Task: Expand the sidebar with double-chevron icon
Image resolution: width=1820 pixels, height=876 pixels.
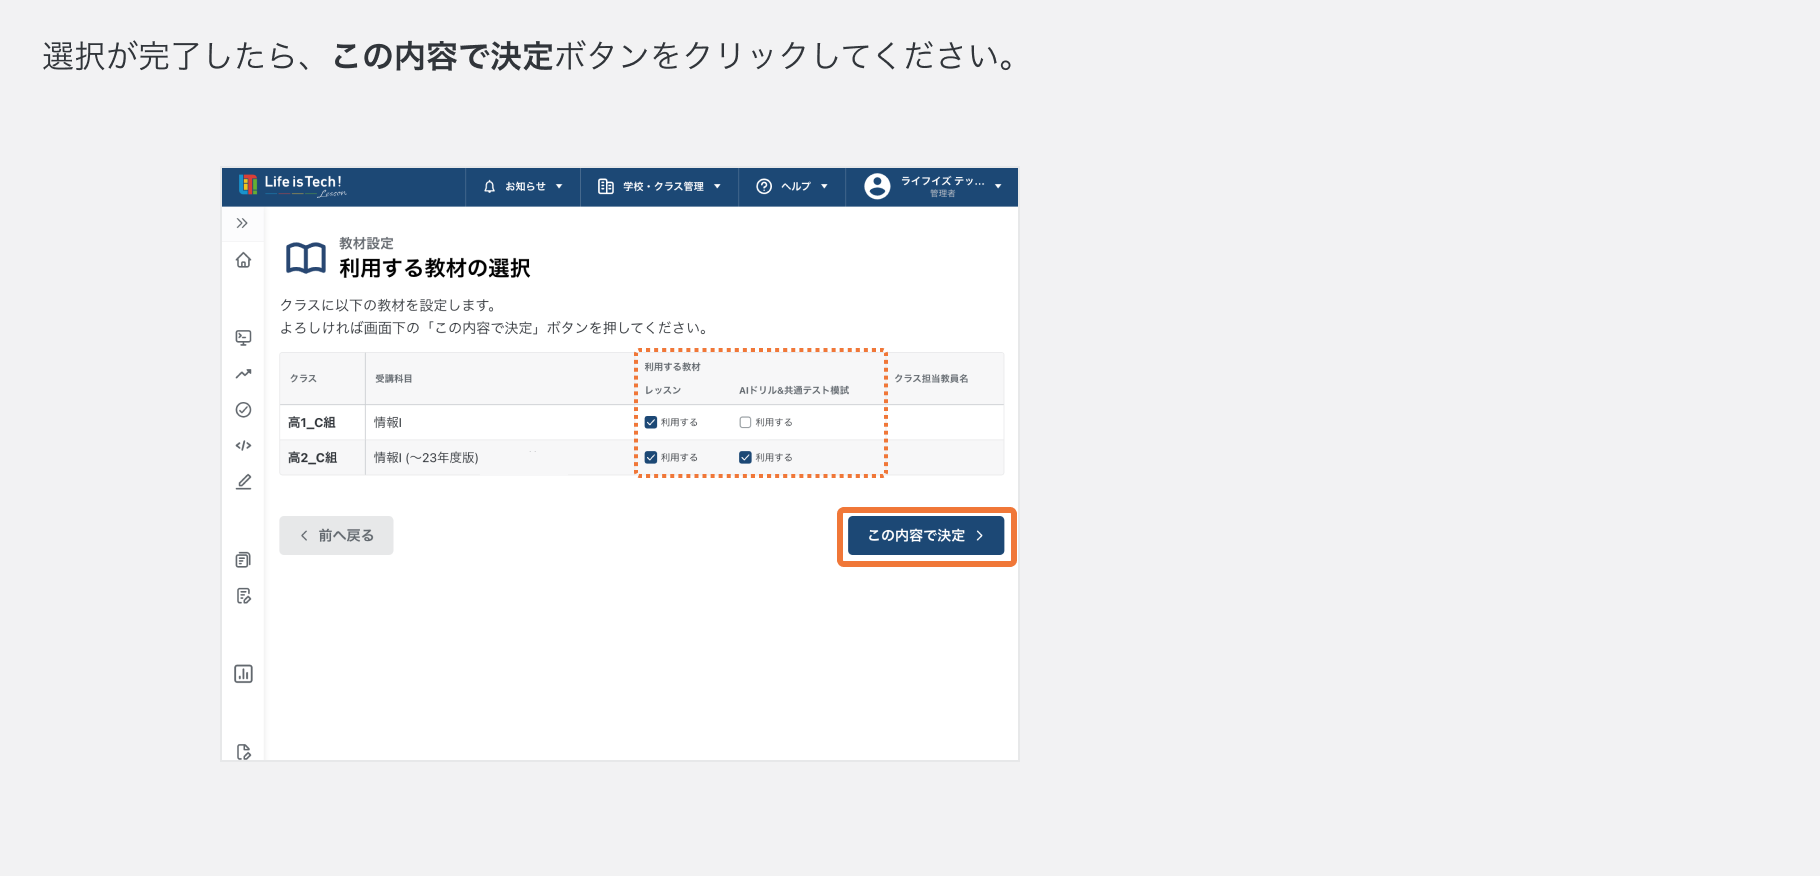Action: tap(242, 223)
